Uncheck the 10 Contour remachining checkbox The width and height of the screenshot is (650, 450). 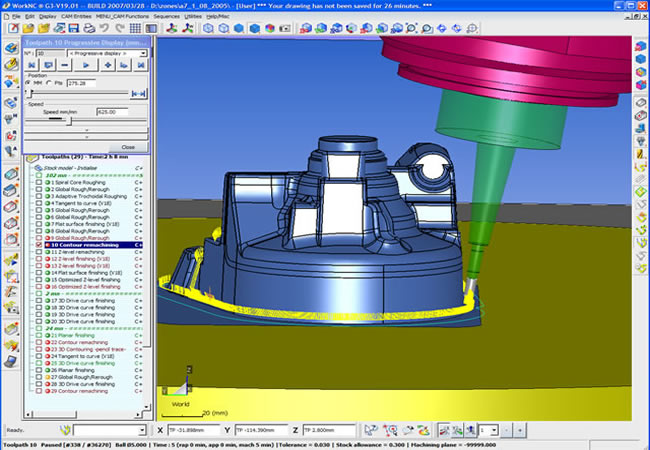click(x=39, y=244)
